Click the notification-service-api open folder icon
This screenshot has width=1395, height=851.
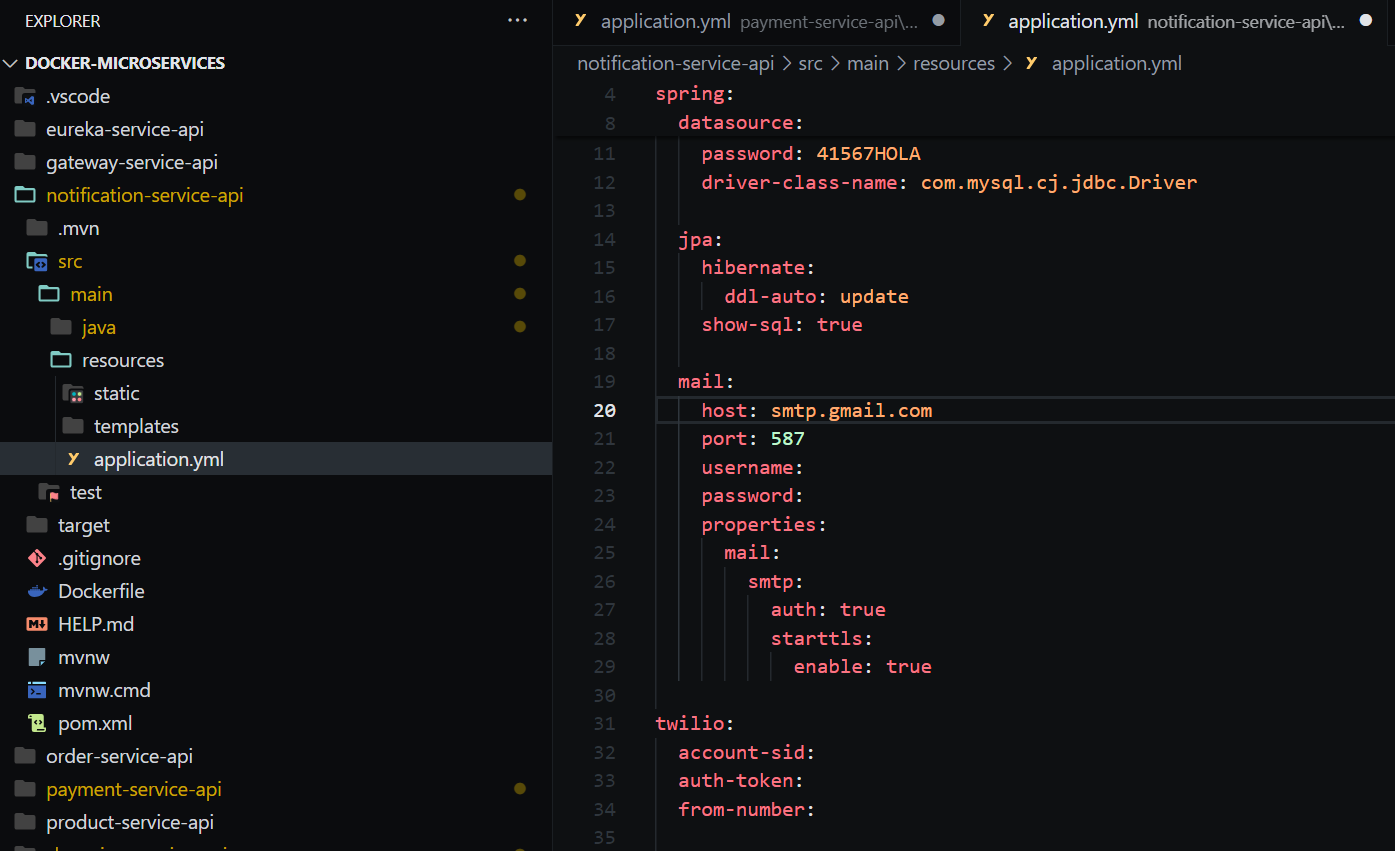[26, 195]
